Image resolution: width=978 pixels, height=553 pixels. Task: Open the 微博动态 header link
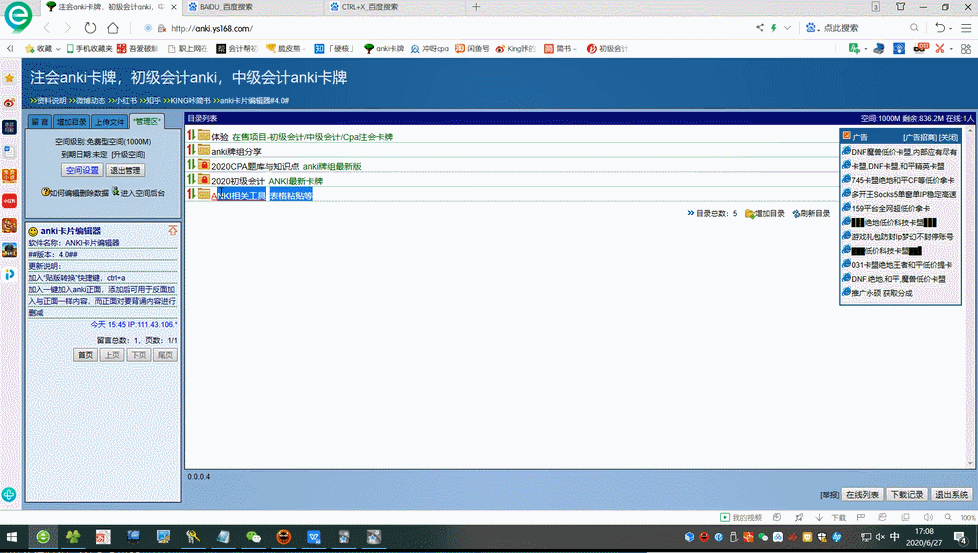[x=90, y=100]
